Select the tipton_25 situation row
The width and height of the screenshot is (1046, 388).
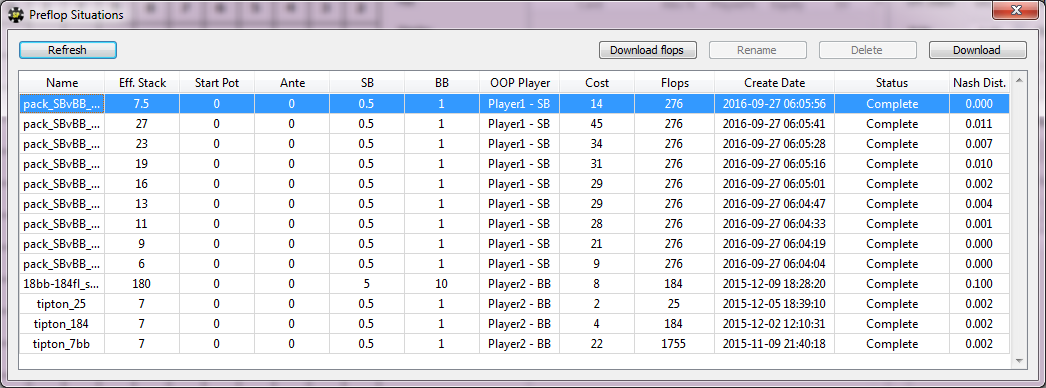point(514,304)
